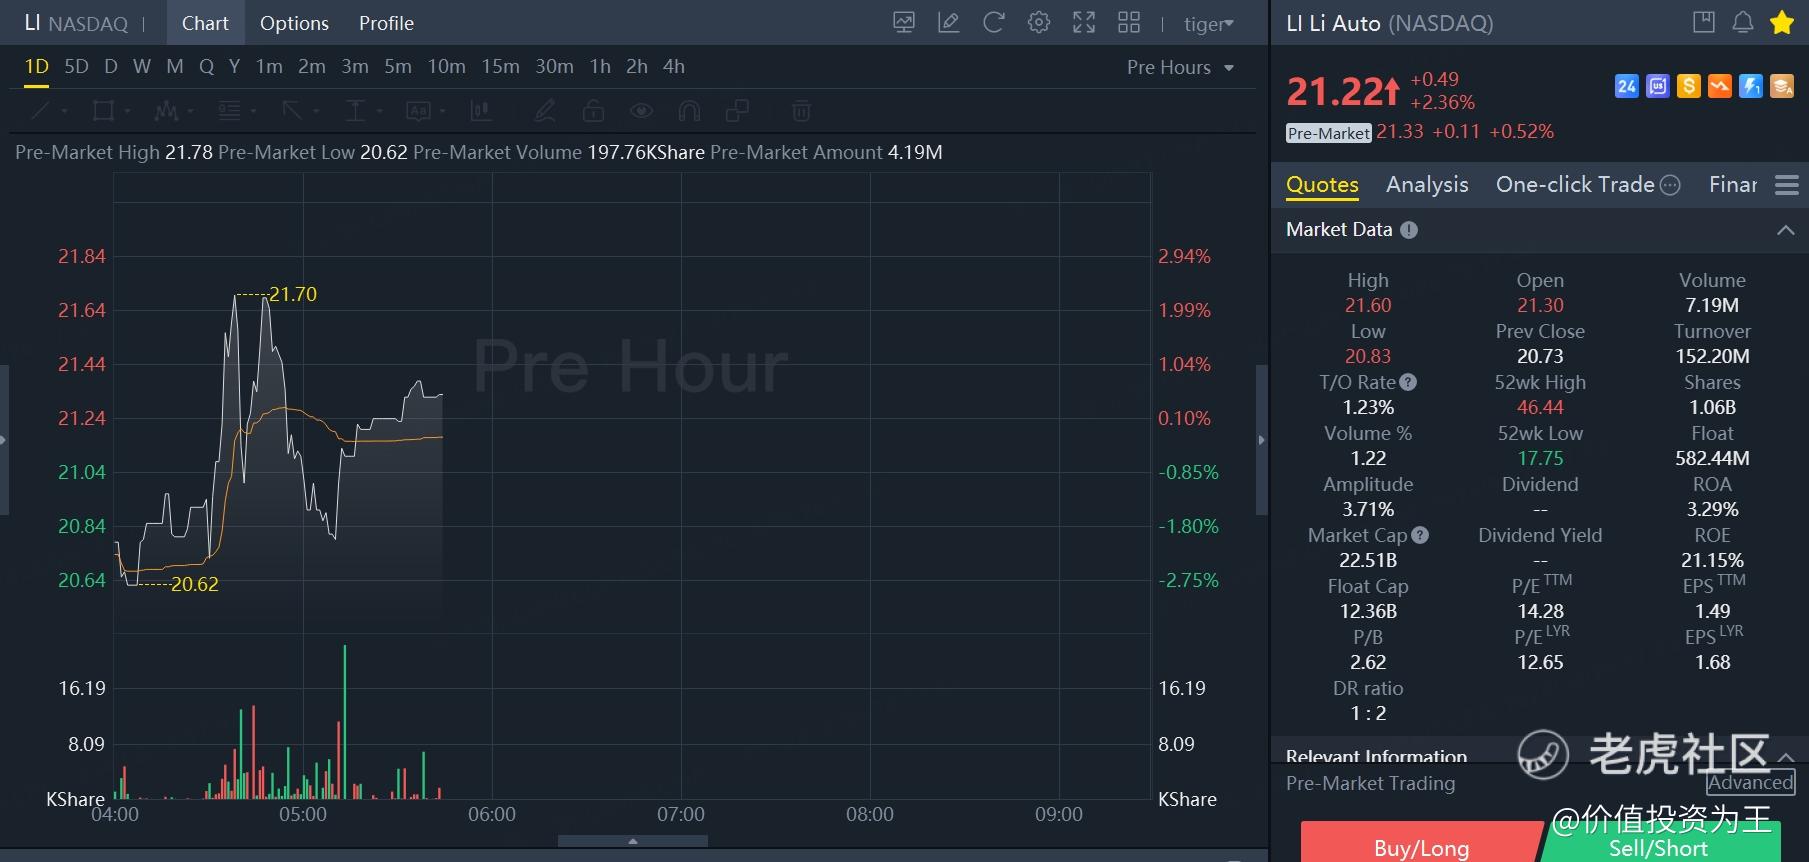The width and height of the screenshot is (1809, 862).
Task: Click the Buy/Long button
Action: point(1422,842)
